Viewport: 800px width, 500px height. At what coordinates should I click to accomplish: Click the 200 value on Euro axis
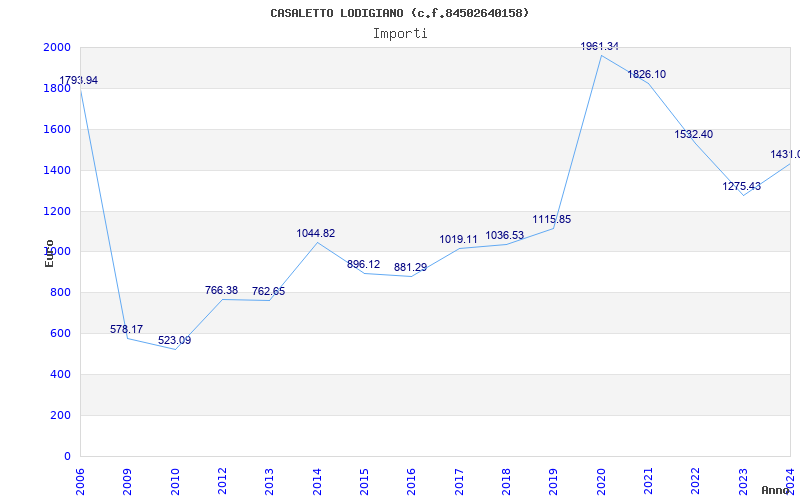(60, 415)
